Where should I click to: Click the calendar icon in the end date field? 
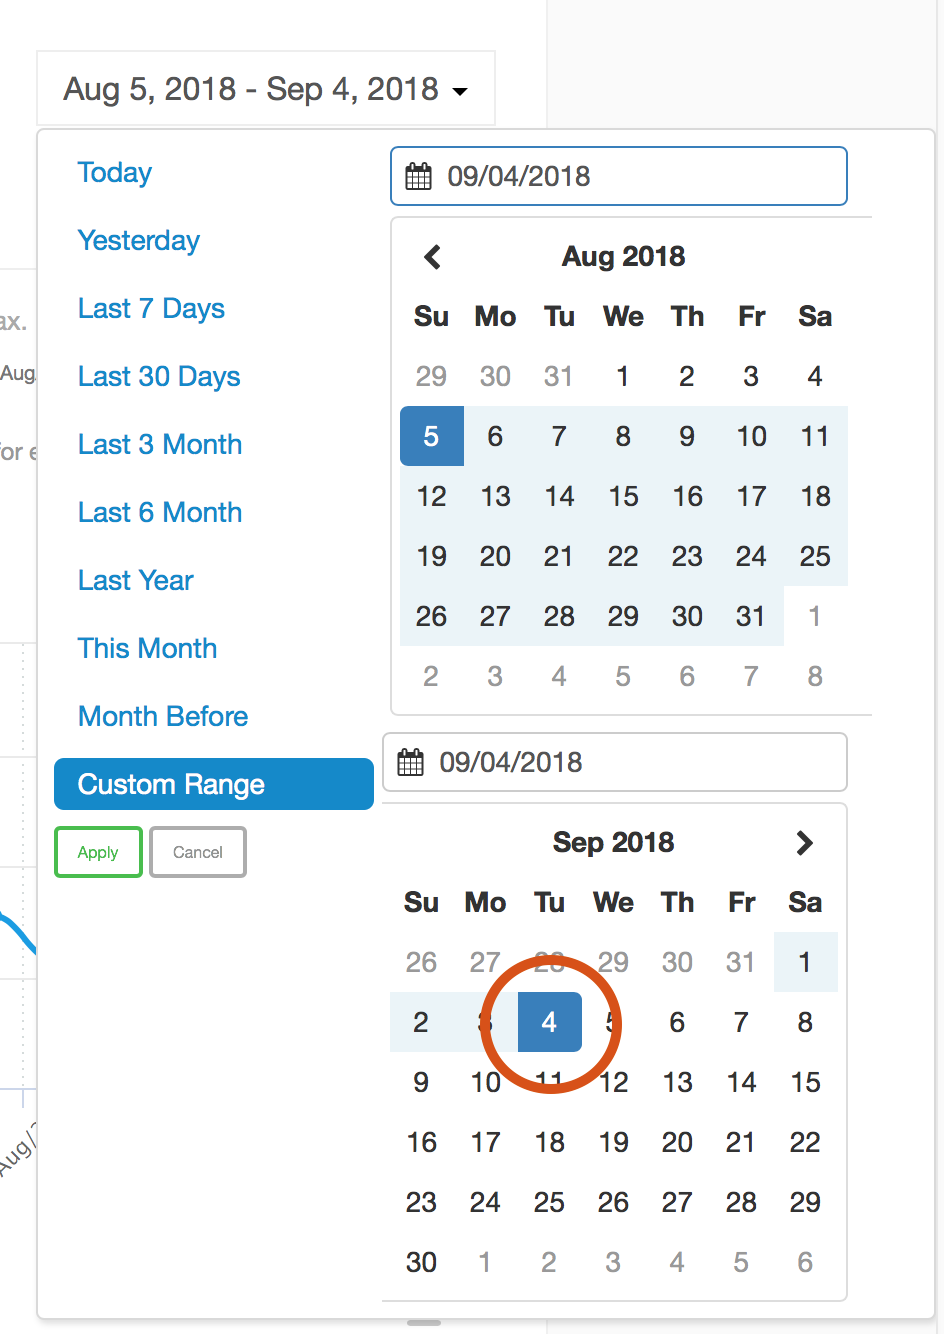(411, 762)
